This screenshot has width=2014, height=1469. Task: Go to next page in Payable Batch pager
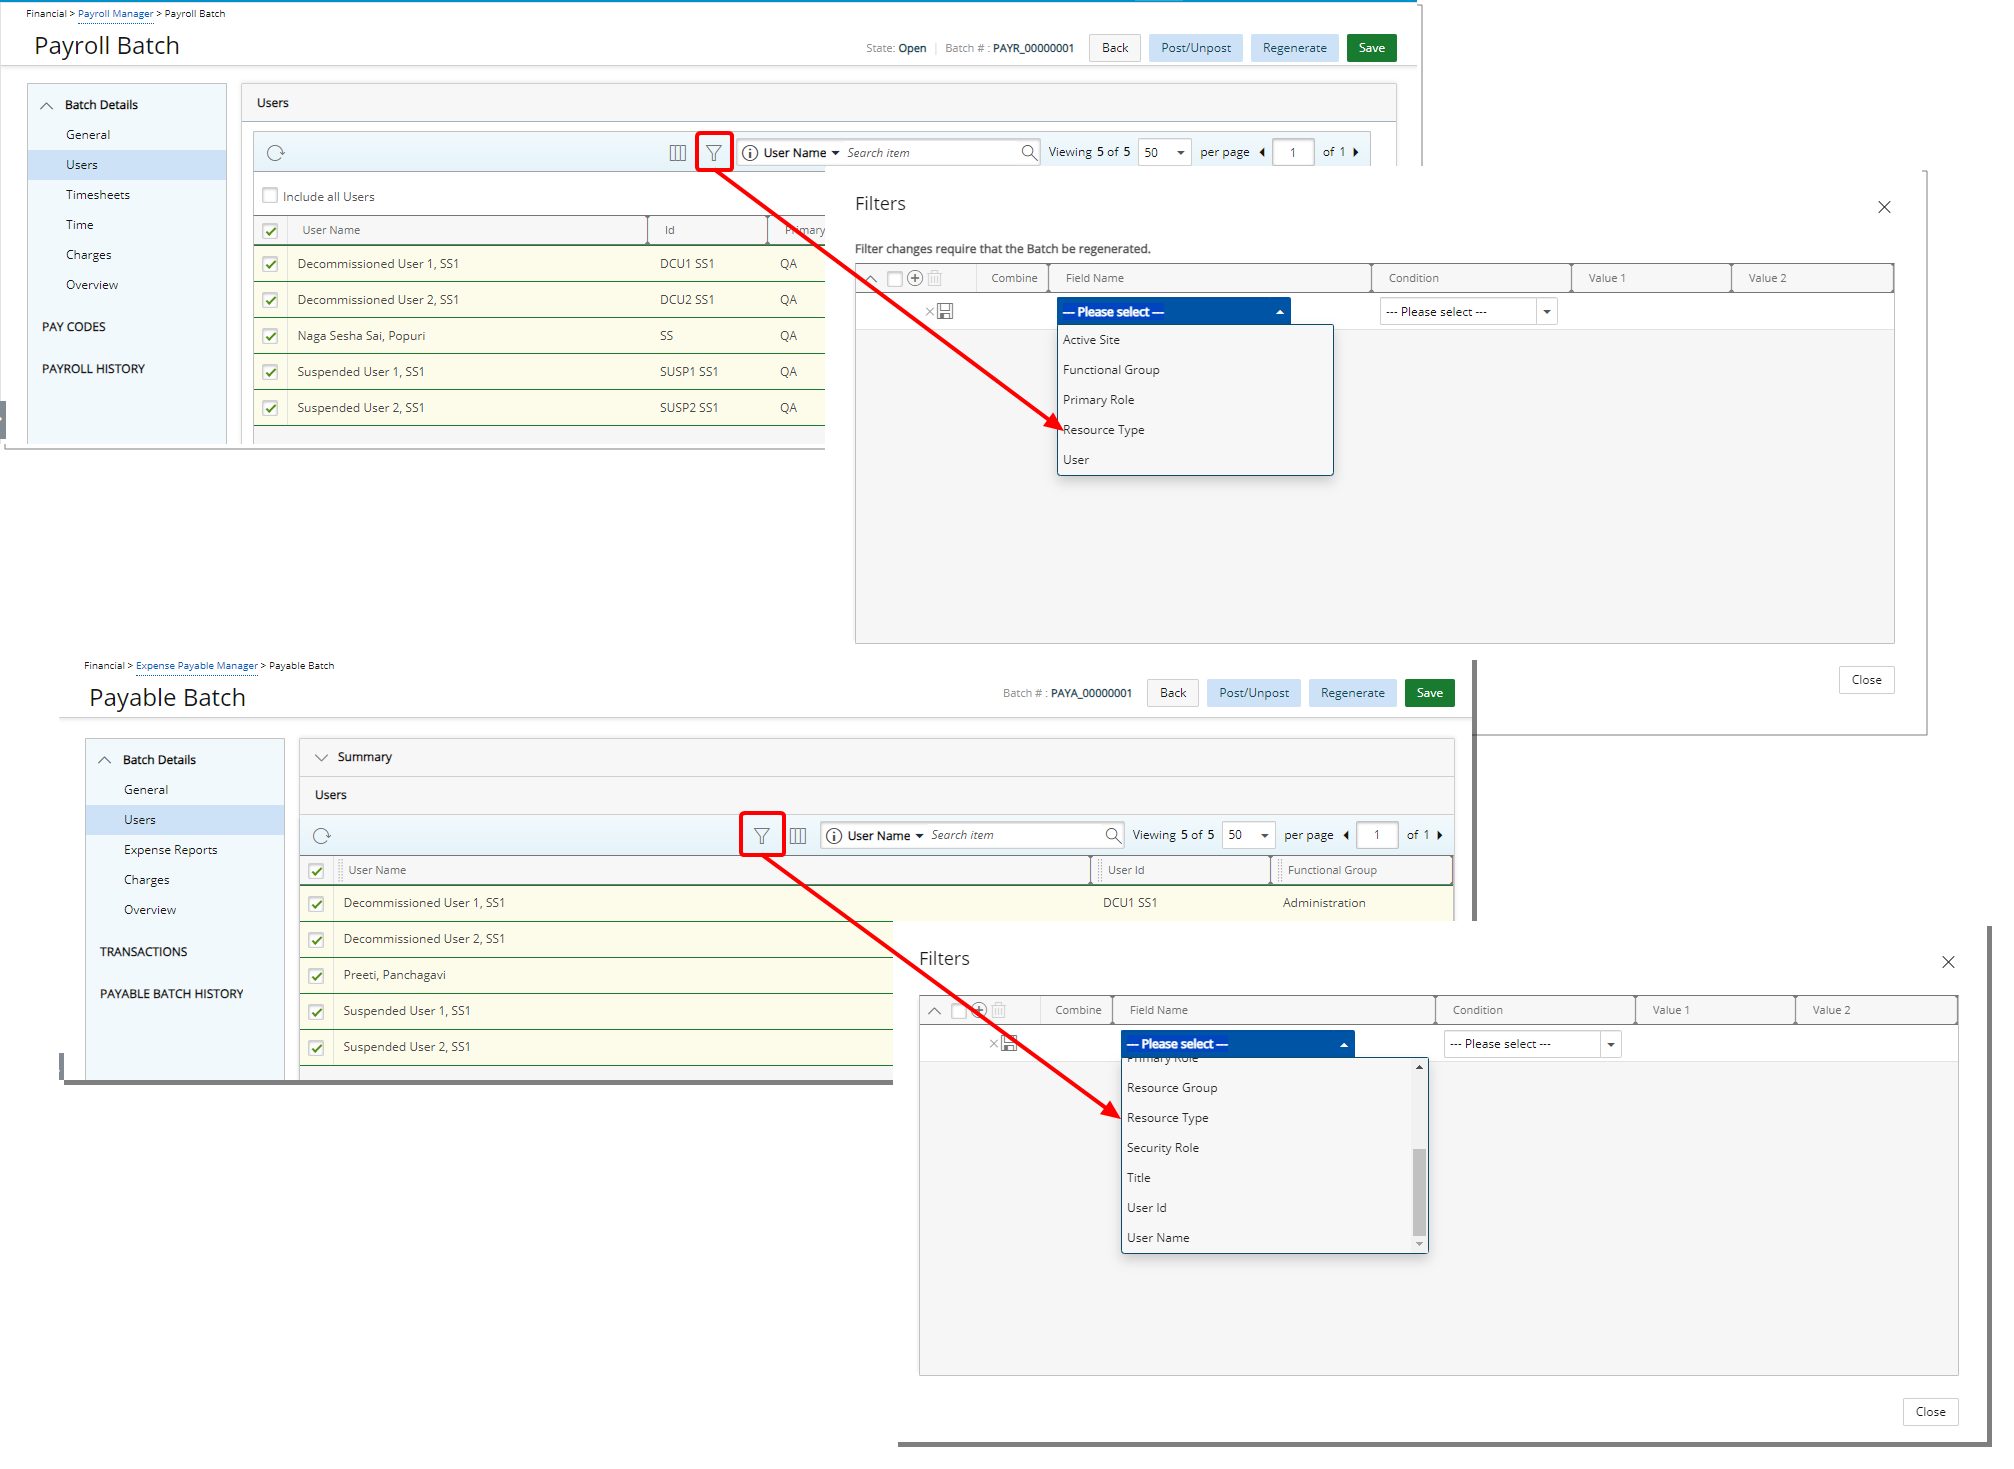point(1439,835)
